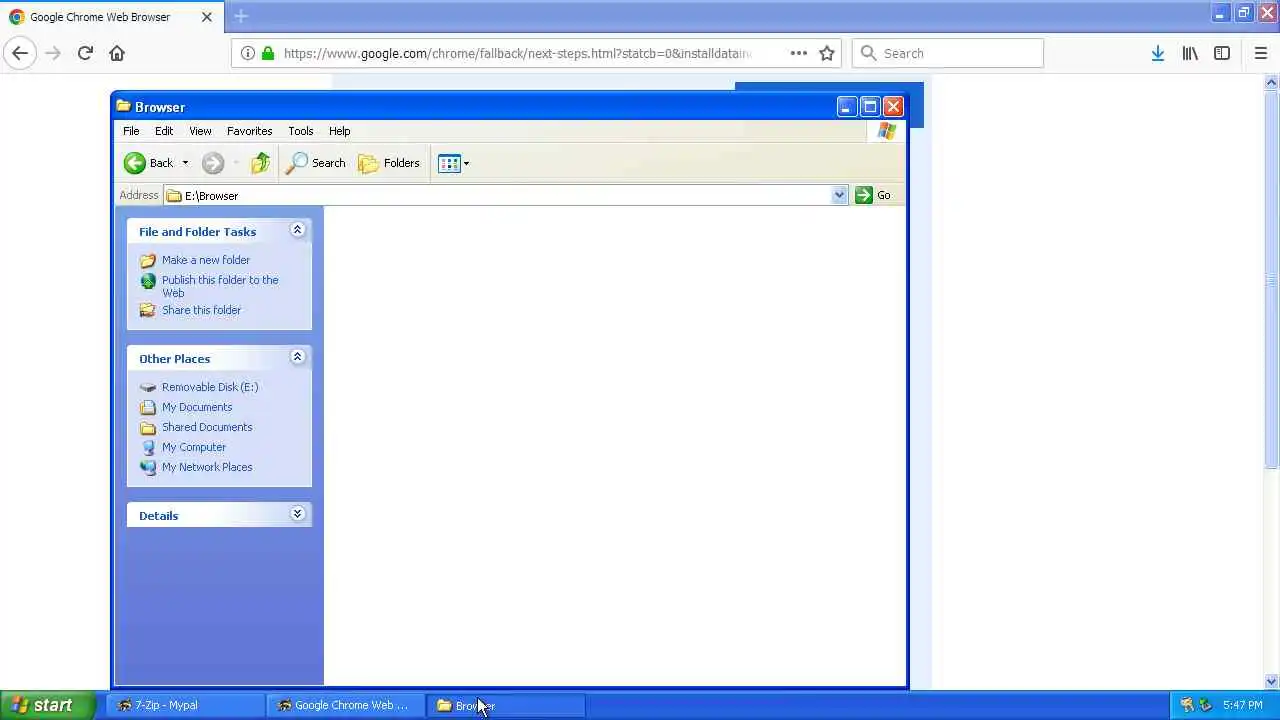Bookmark this page with the star
The width and height of the screenshot is (1280, 720).
point(827,53)
